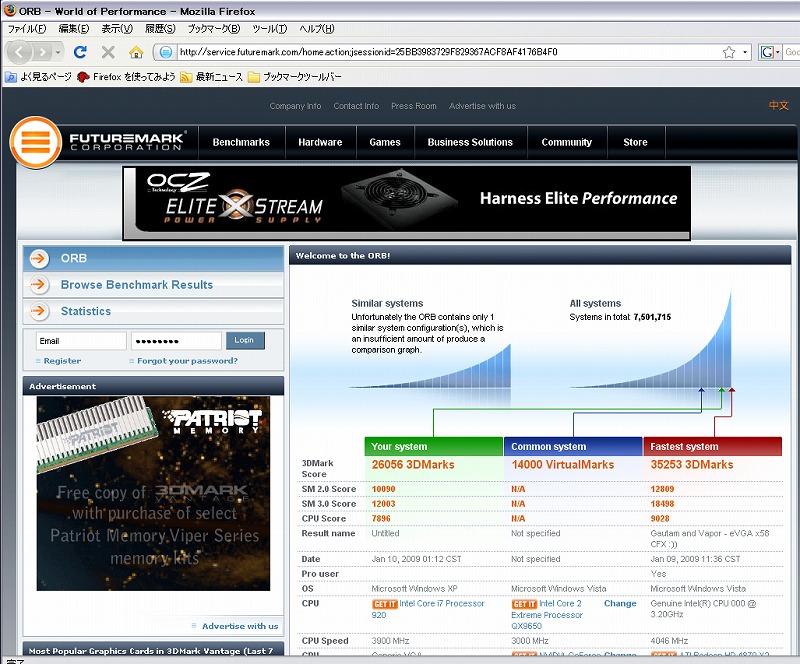
Task: Click the Firefox icon in the title bar
Action: pos(10,10)
